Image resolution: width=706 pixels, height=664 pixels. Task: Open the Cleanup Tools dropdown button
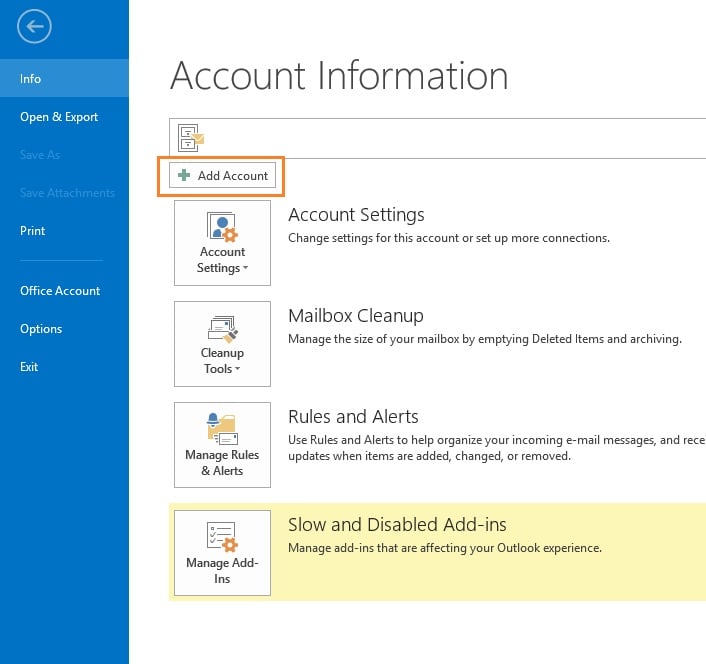pos(222,344)
